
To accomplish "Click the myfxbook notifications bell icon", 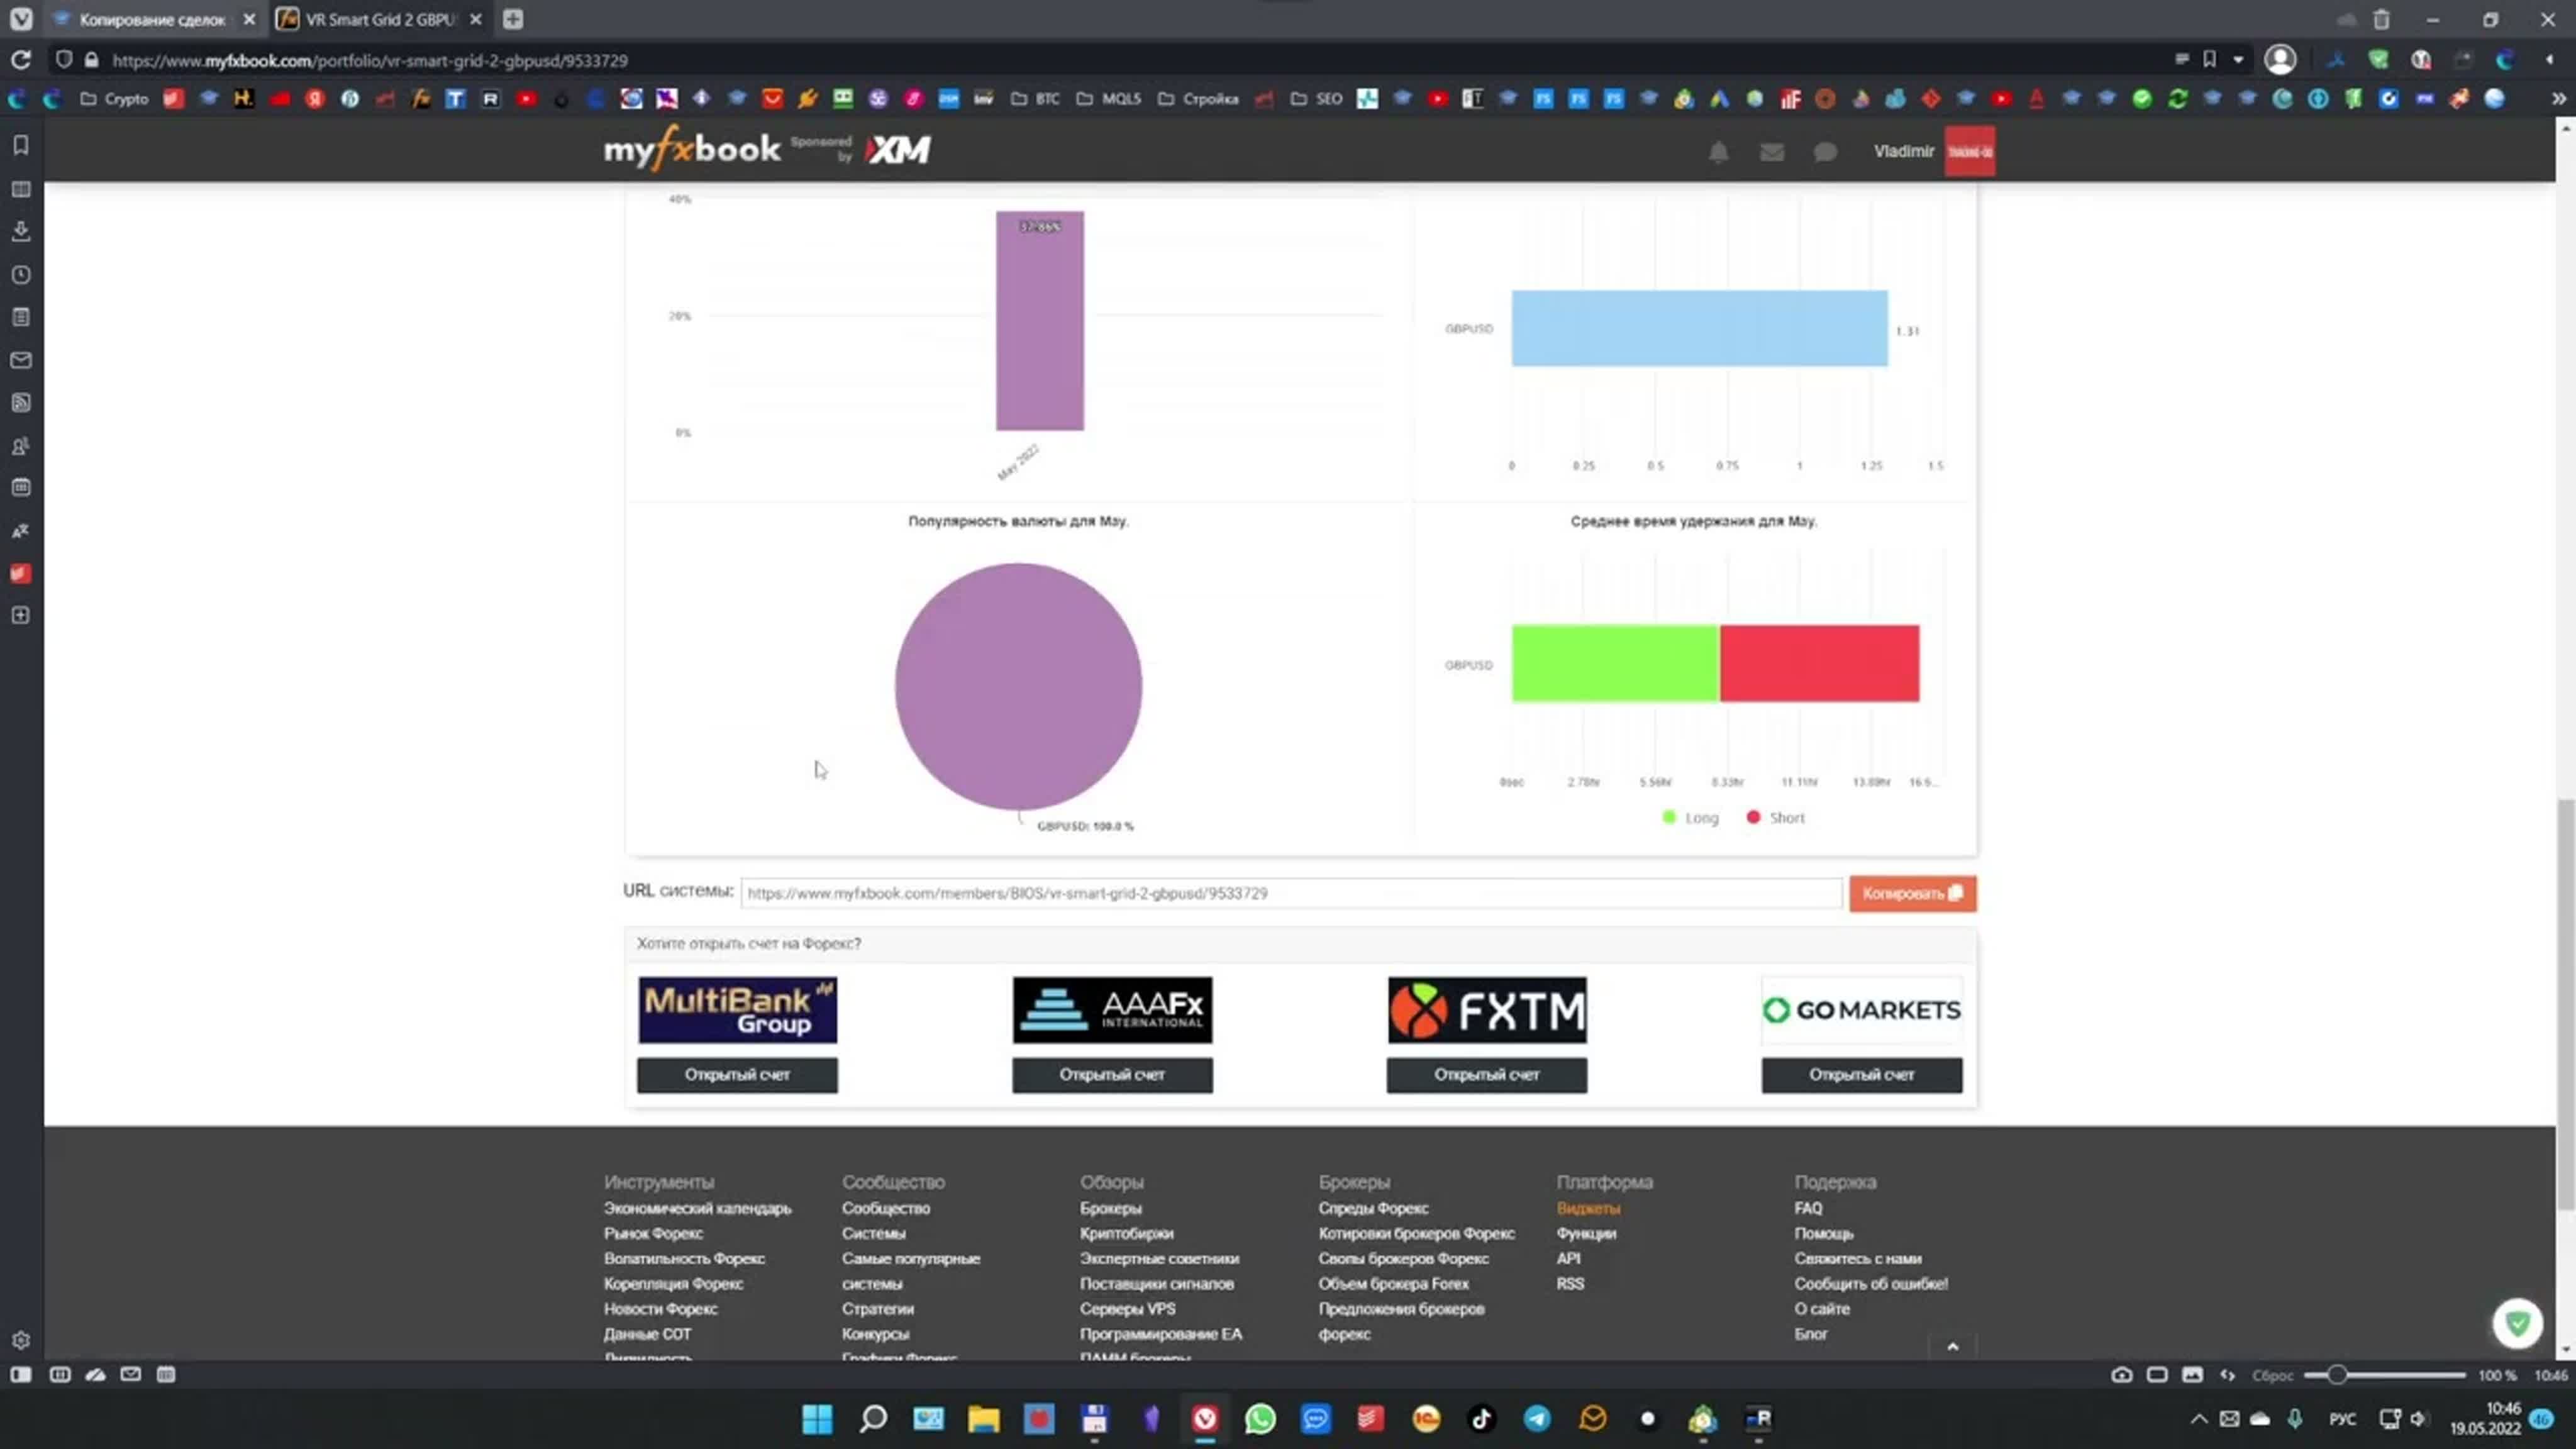I will 1718,152.
